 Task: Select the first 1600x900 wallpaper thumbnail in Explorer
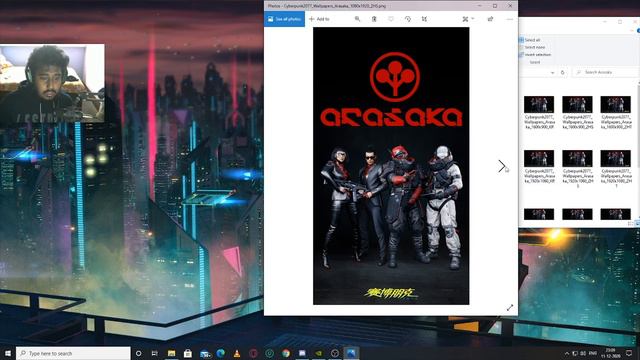(539, 104)
